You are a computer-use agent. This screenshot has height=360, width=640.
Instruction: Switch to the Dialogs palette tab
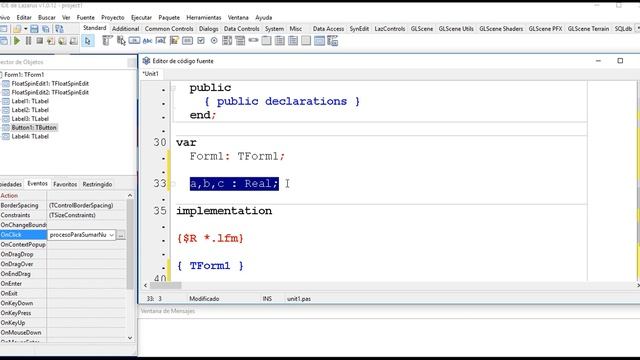(209, 29)
